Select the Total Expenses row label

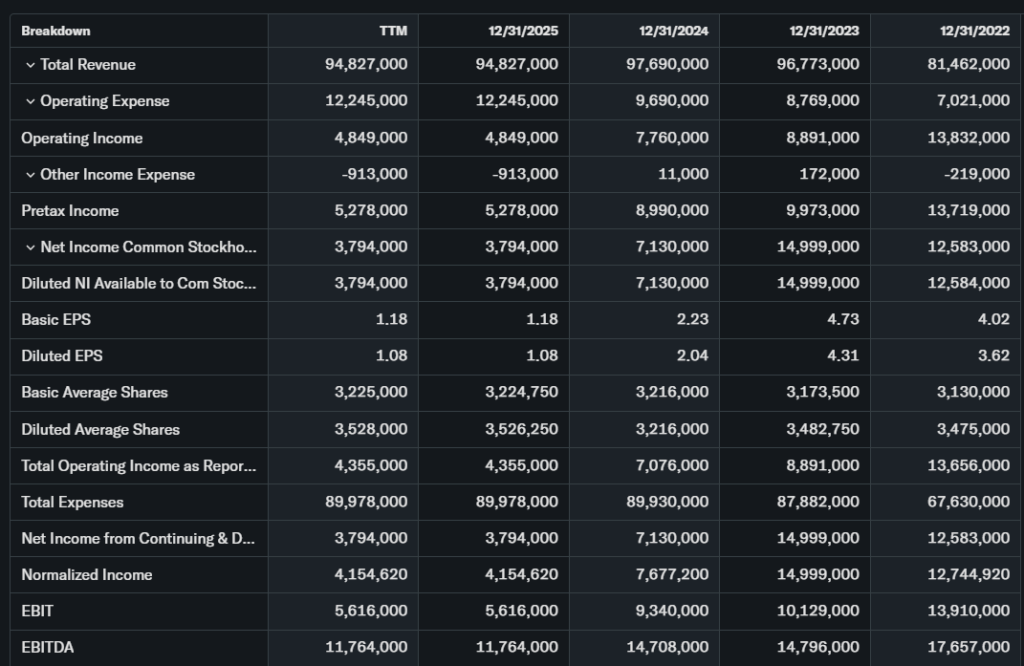(72, 502)
